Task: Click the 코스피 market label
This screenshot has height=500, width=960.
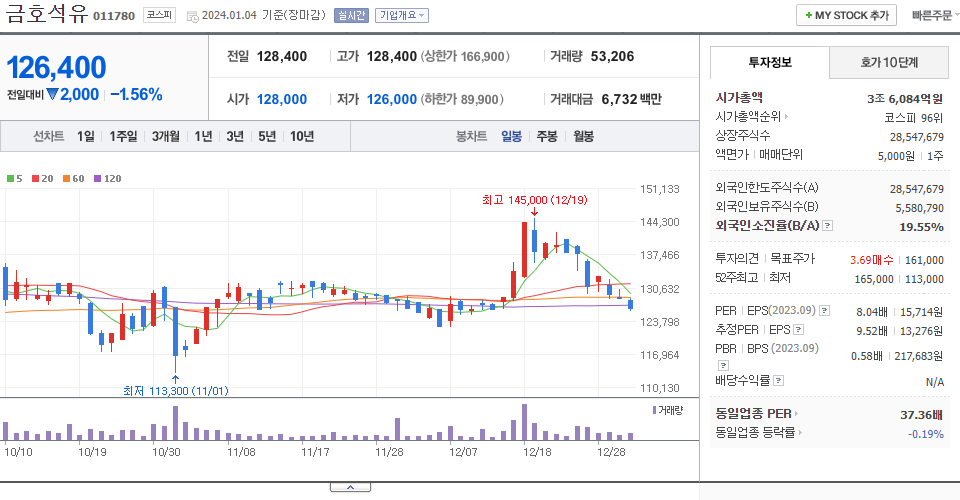Action: pos(159,15)
